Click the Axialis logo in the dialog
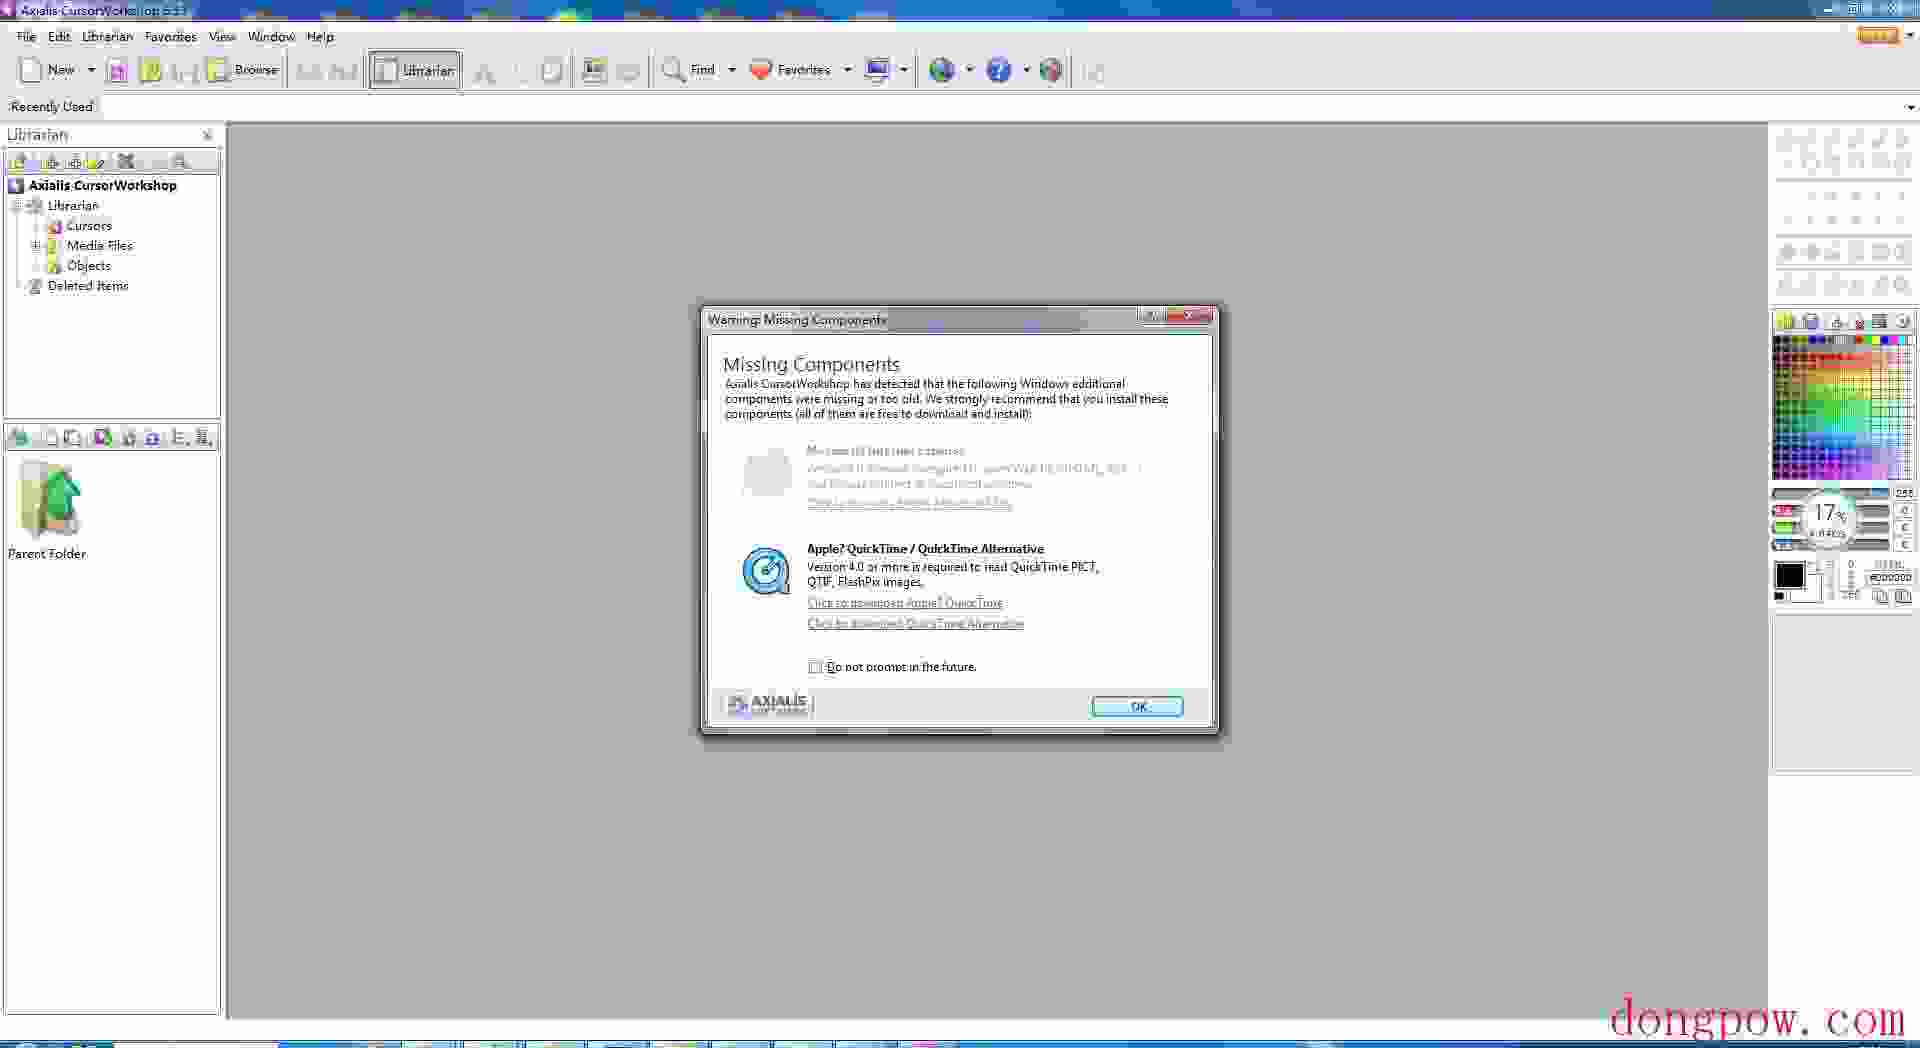 767,704
